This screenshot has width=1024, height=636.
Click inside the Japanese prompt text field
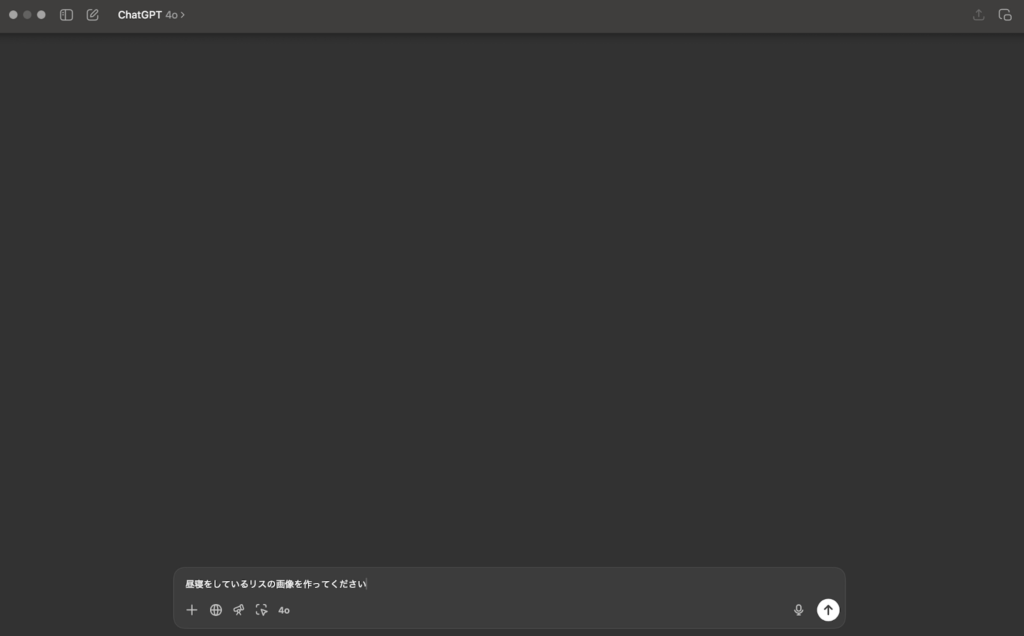[x=509, y=584]
